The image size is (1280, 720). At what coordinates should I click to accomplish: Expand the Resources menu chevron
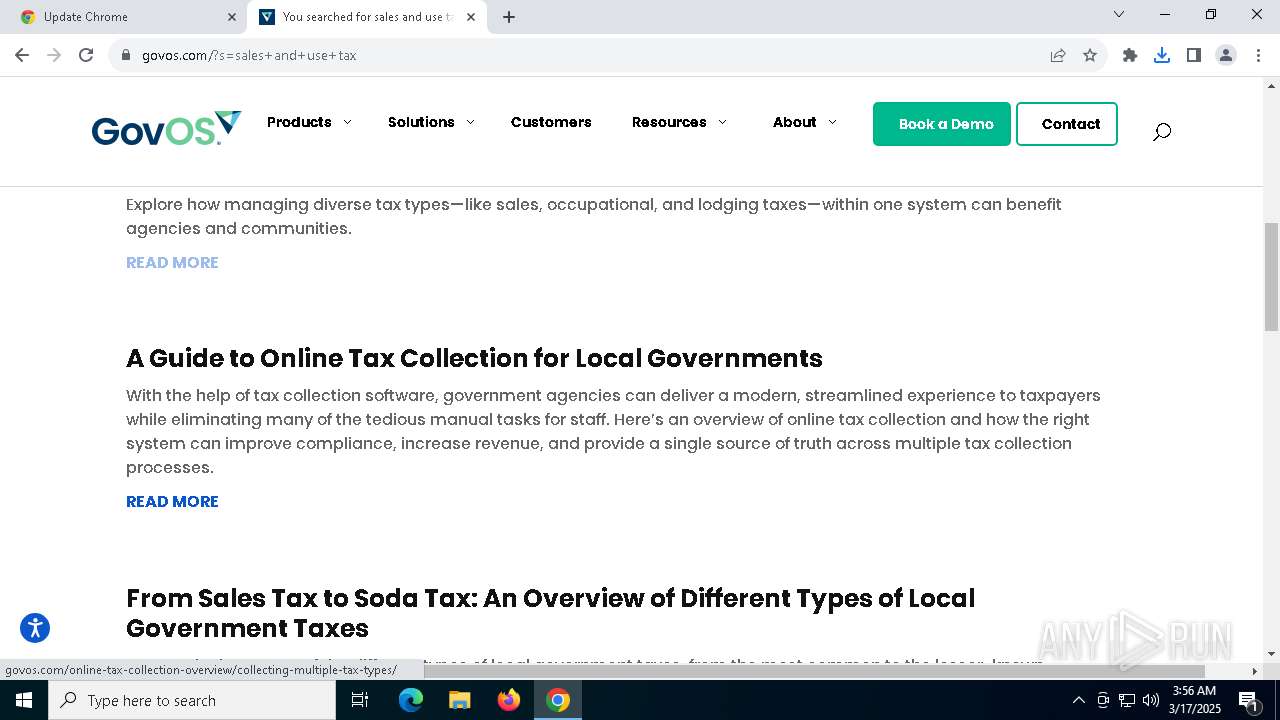click(722, 122)
